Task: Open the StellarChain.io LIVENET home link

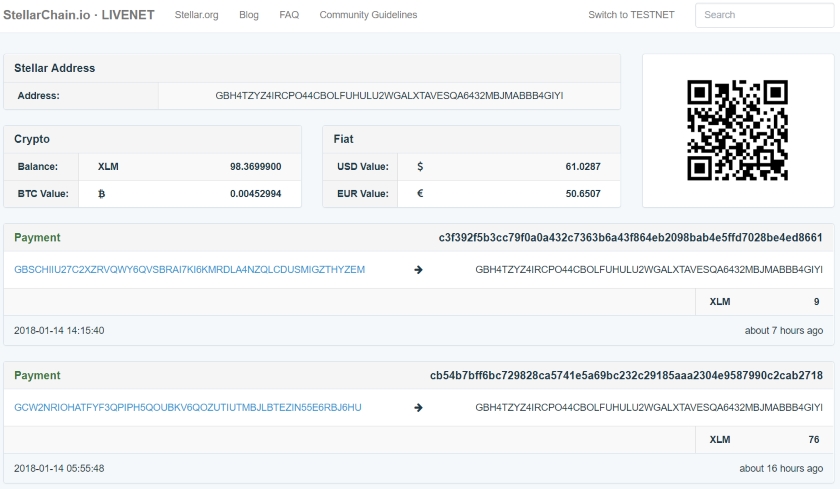Action: pos(79,15)
